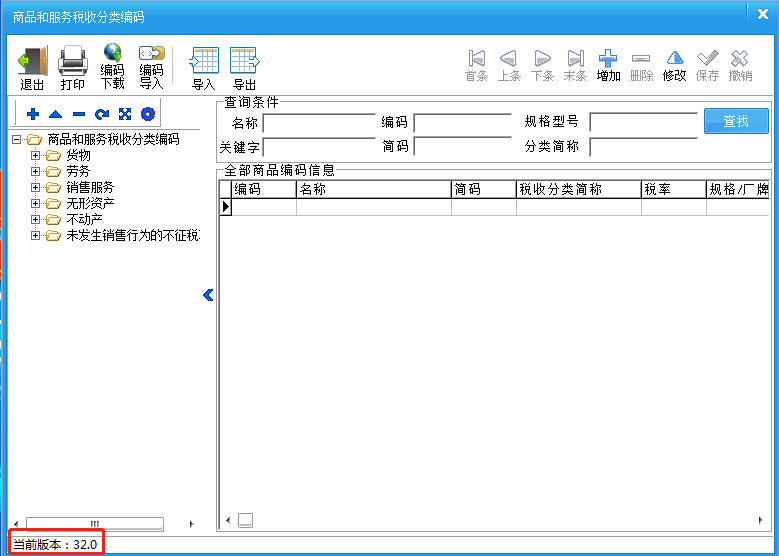Click the table horizontal scrollbar thumb

245,520
